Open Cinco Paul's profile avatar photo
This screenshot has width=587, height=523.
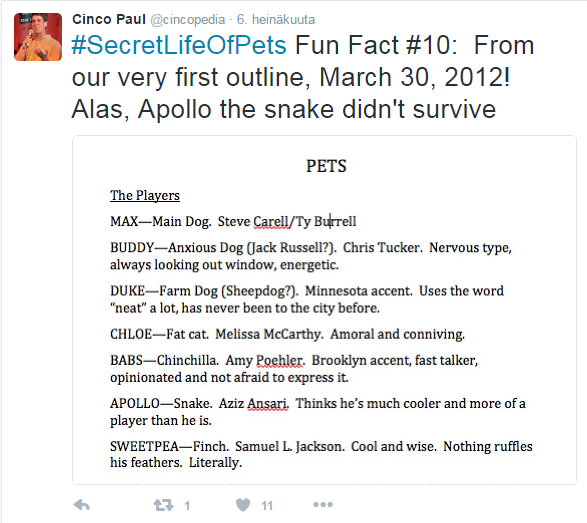point(38,37)
